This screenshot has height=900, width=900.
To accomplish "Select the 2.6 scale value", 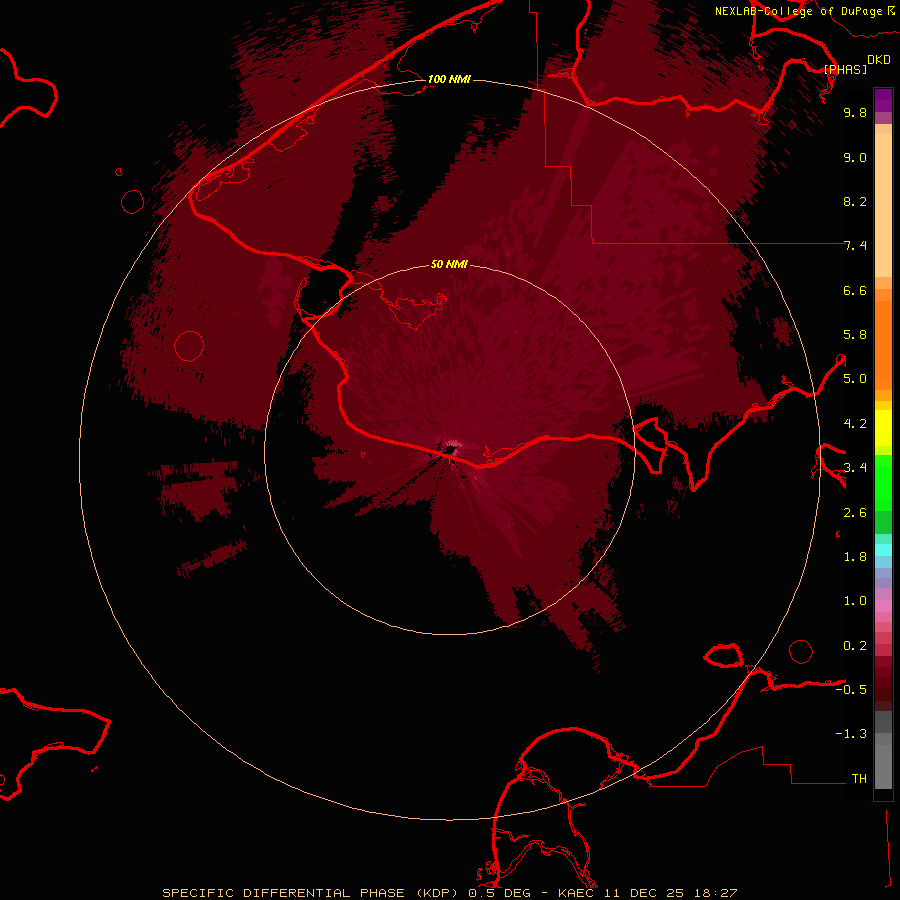I will 855,513.
